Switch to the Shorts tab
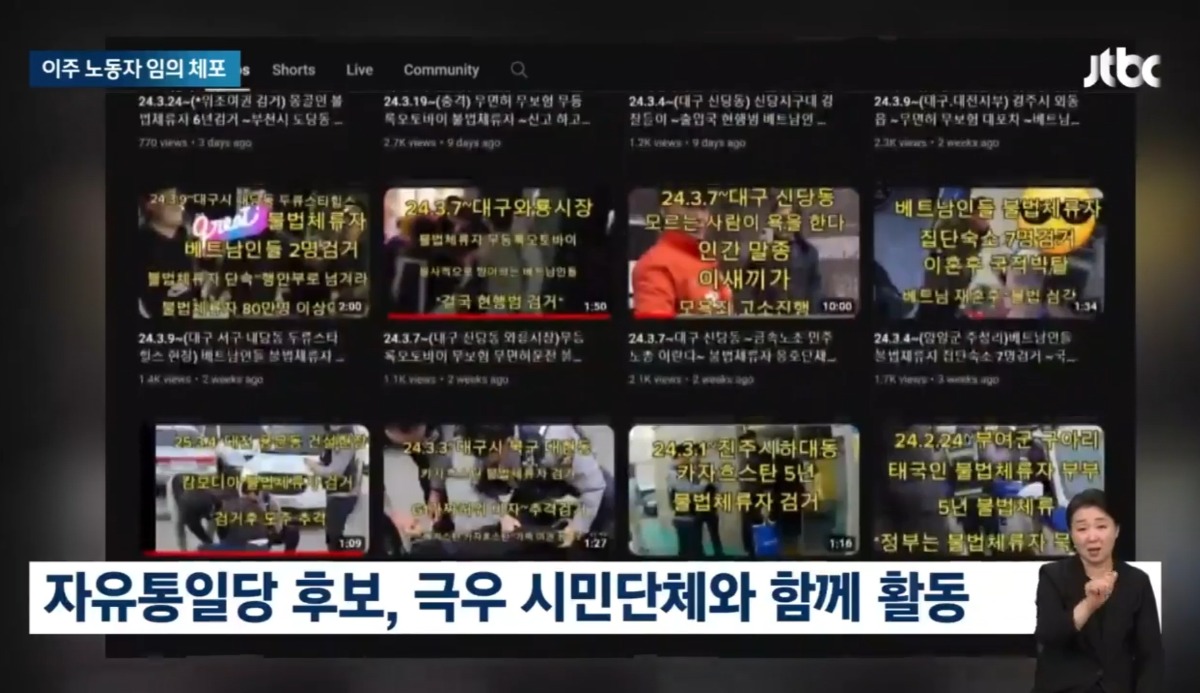The height and width of the screenshot is (693, 1200). tap(293, 70)
